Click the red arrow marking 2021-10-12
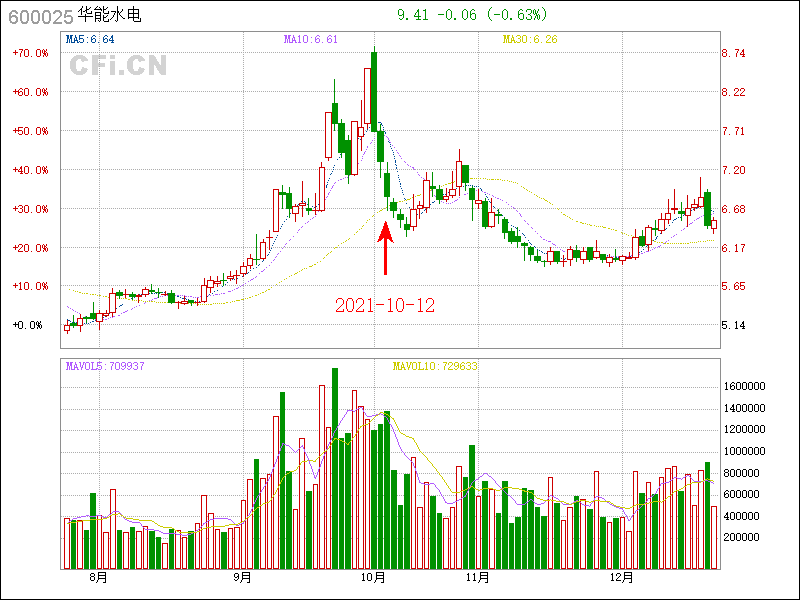This screenshot has height=600, width=800. coord(385,248)
